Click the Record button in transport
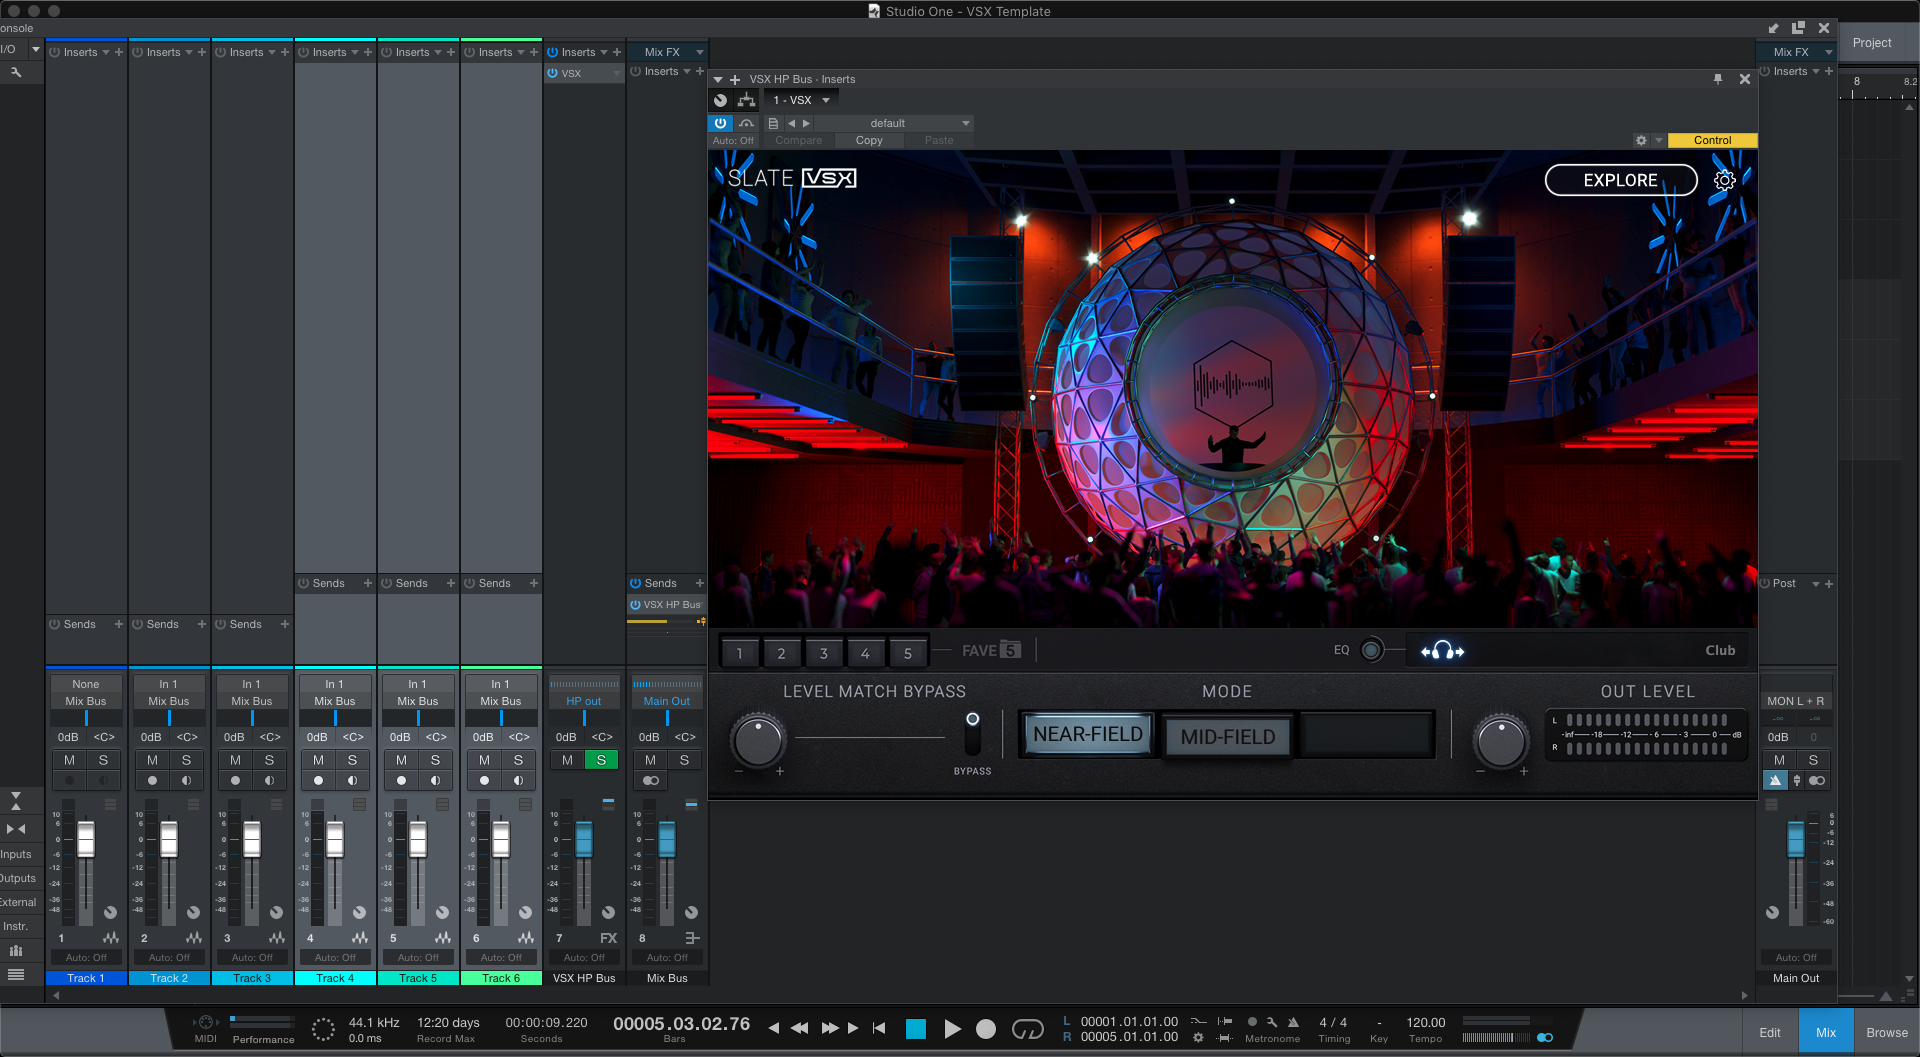 [x=986, y=1029]
